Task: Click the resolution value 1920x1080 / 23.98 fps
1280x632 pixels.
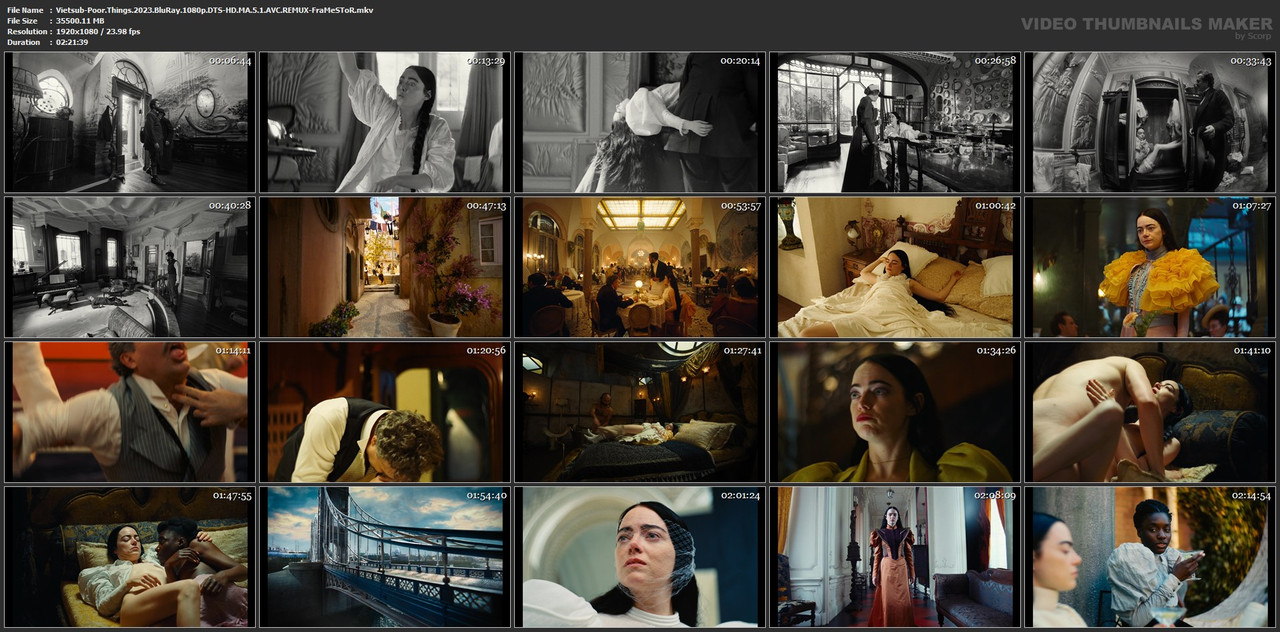Action: [x=98, y=31]
